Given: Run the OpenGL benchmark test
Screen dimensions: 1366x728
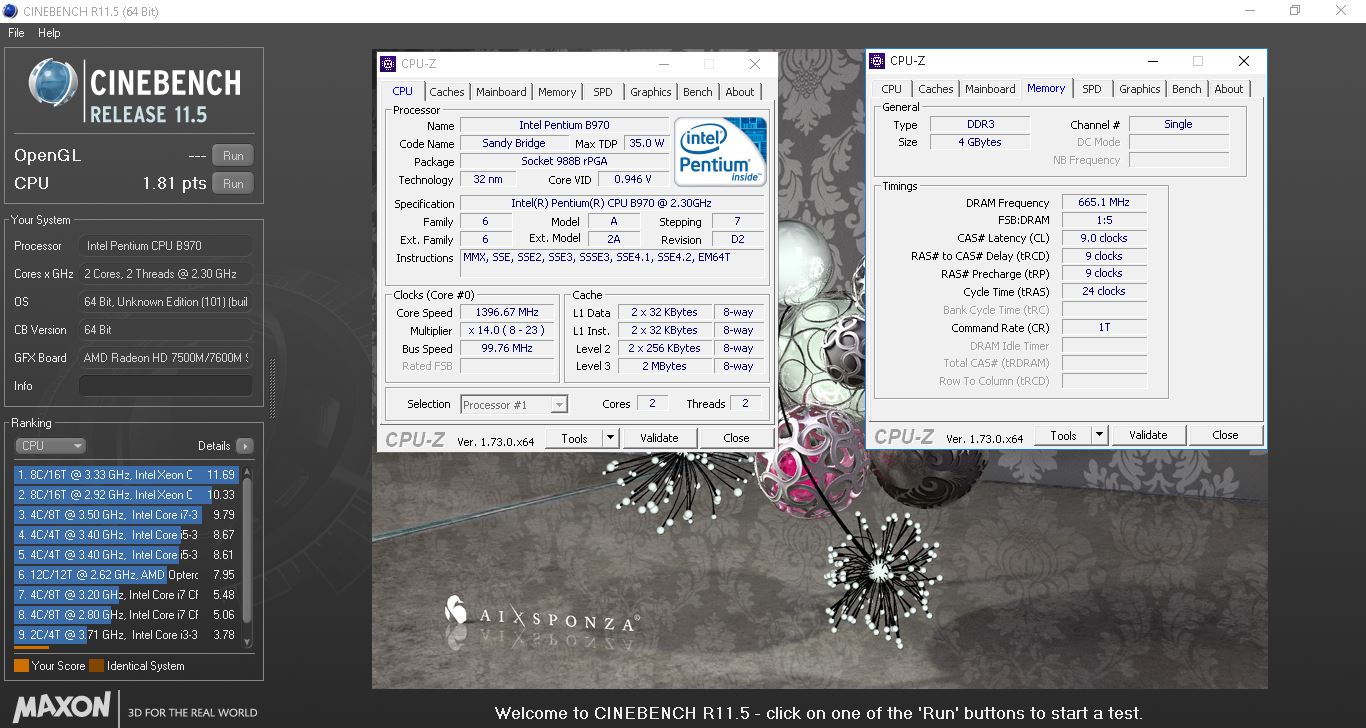Looking at the screenshot, I should click(233, 155).
